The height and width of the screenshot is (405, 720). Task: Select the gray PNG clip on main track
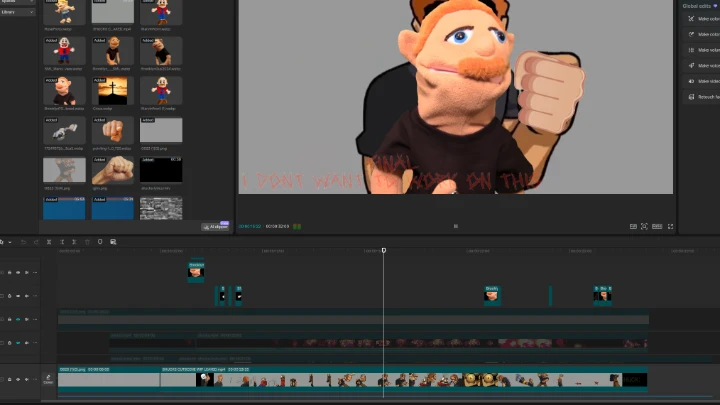click(109, 377)
